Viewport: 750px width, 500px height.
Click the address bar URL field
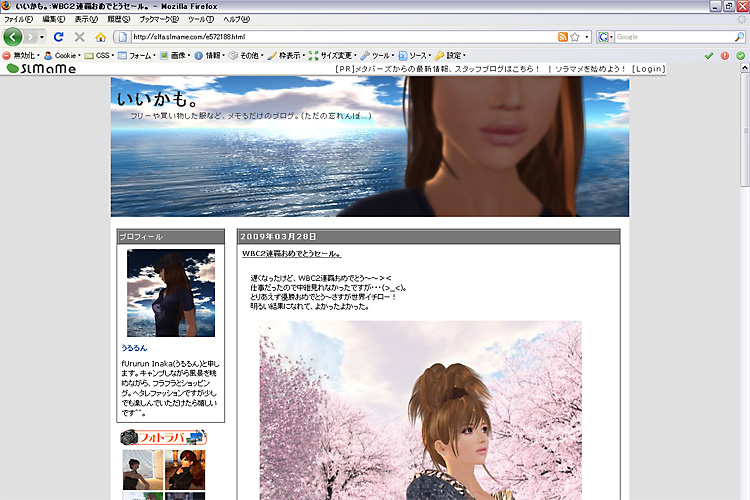point(343,37)
